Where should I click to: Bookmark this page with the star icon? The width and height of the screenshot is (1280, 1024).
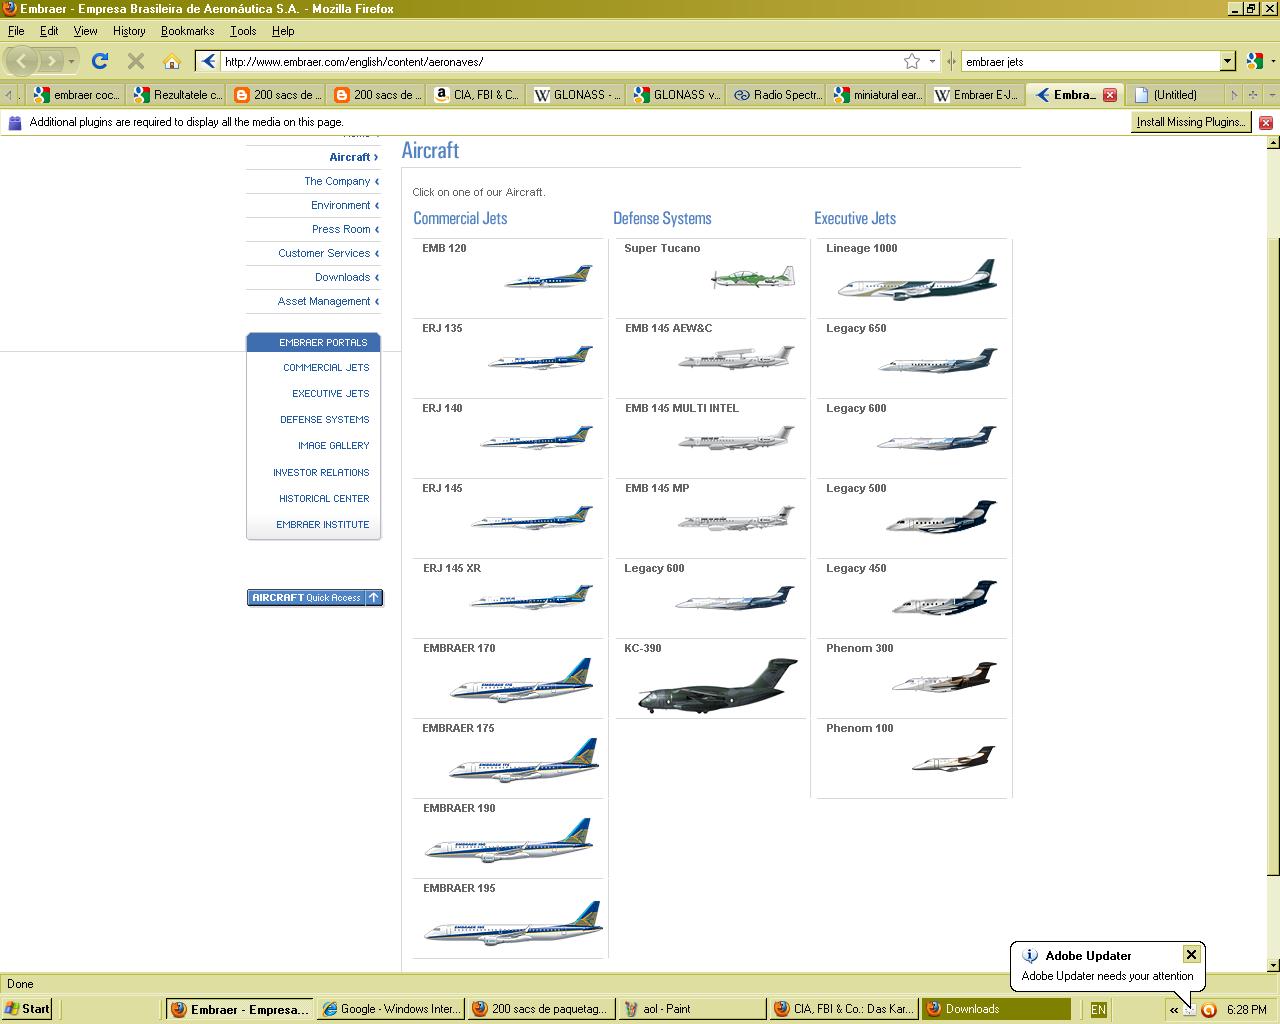911,61
